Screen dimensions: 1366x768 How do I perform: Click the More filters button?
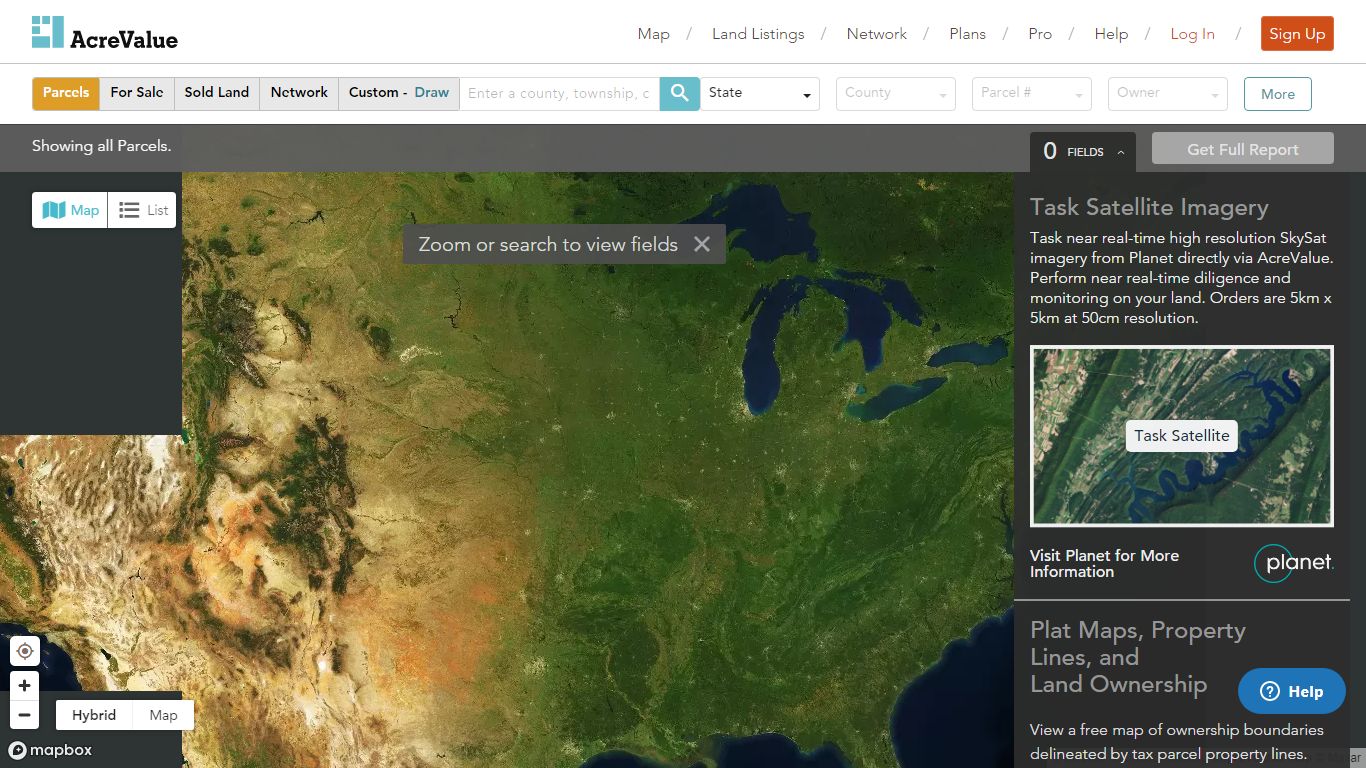[x=1278, y=94]
